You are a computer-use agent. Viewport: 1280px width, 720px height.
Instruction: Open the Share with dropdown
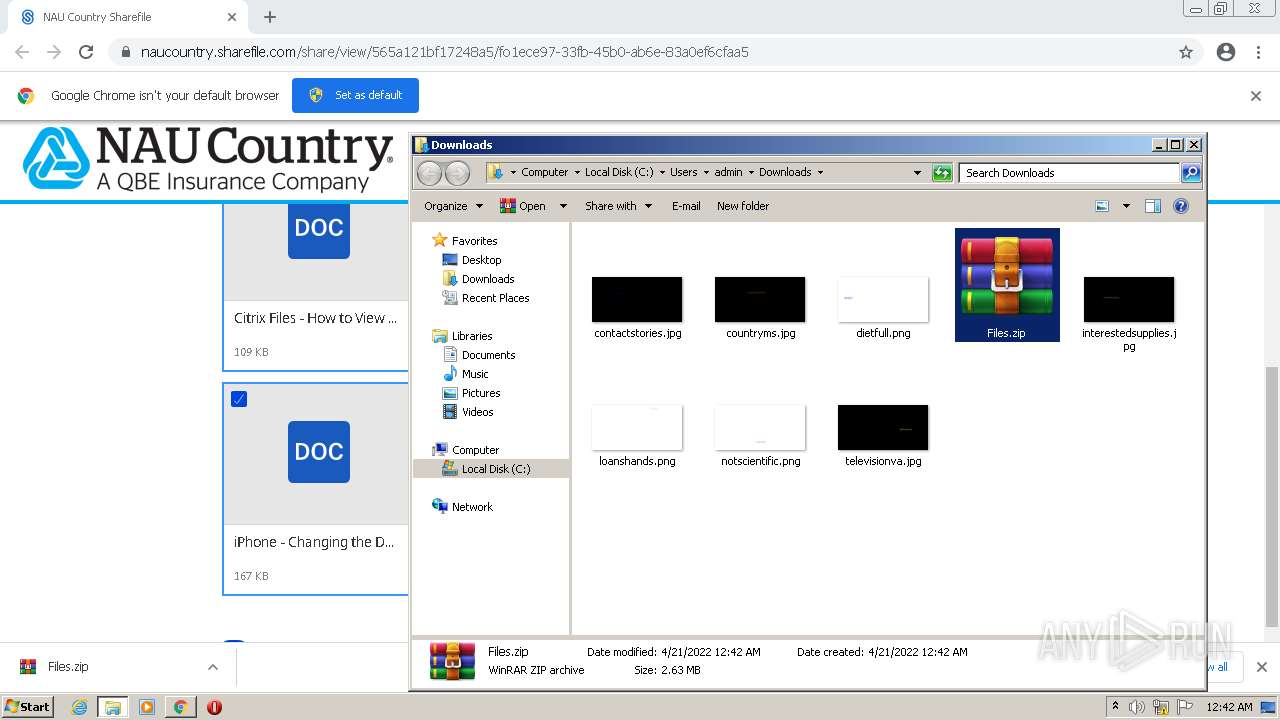618,206
